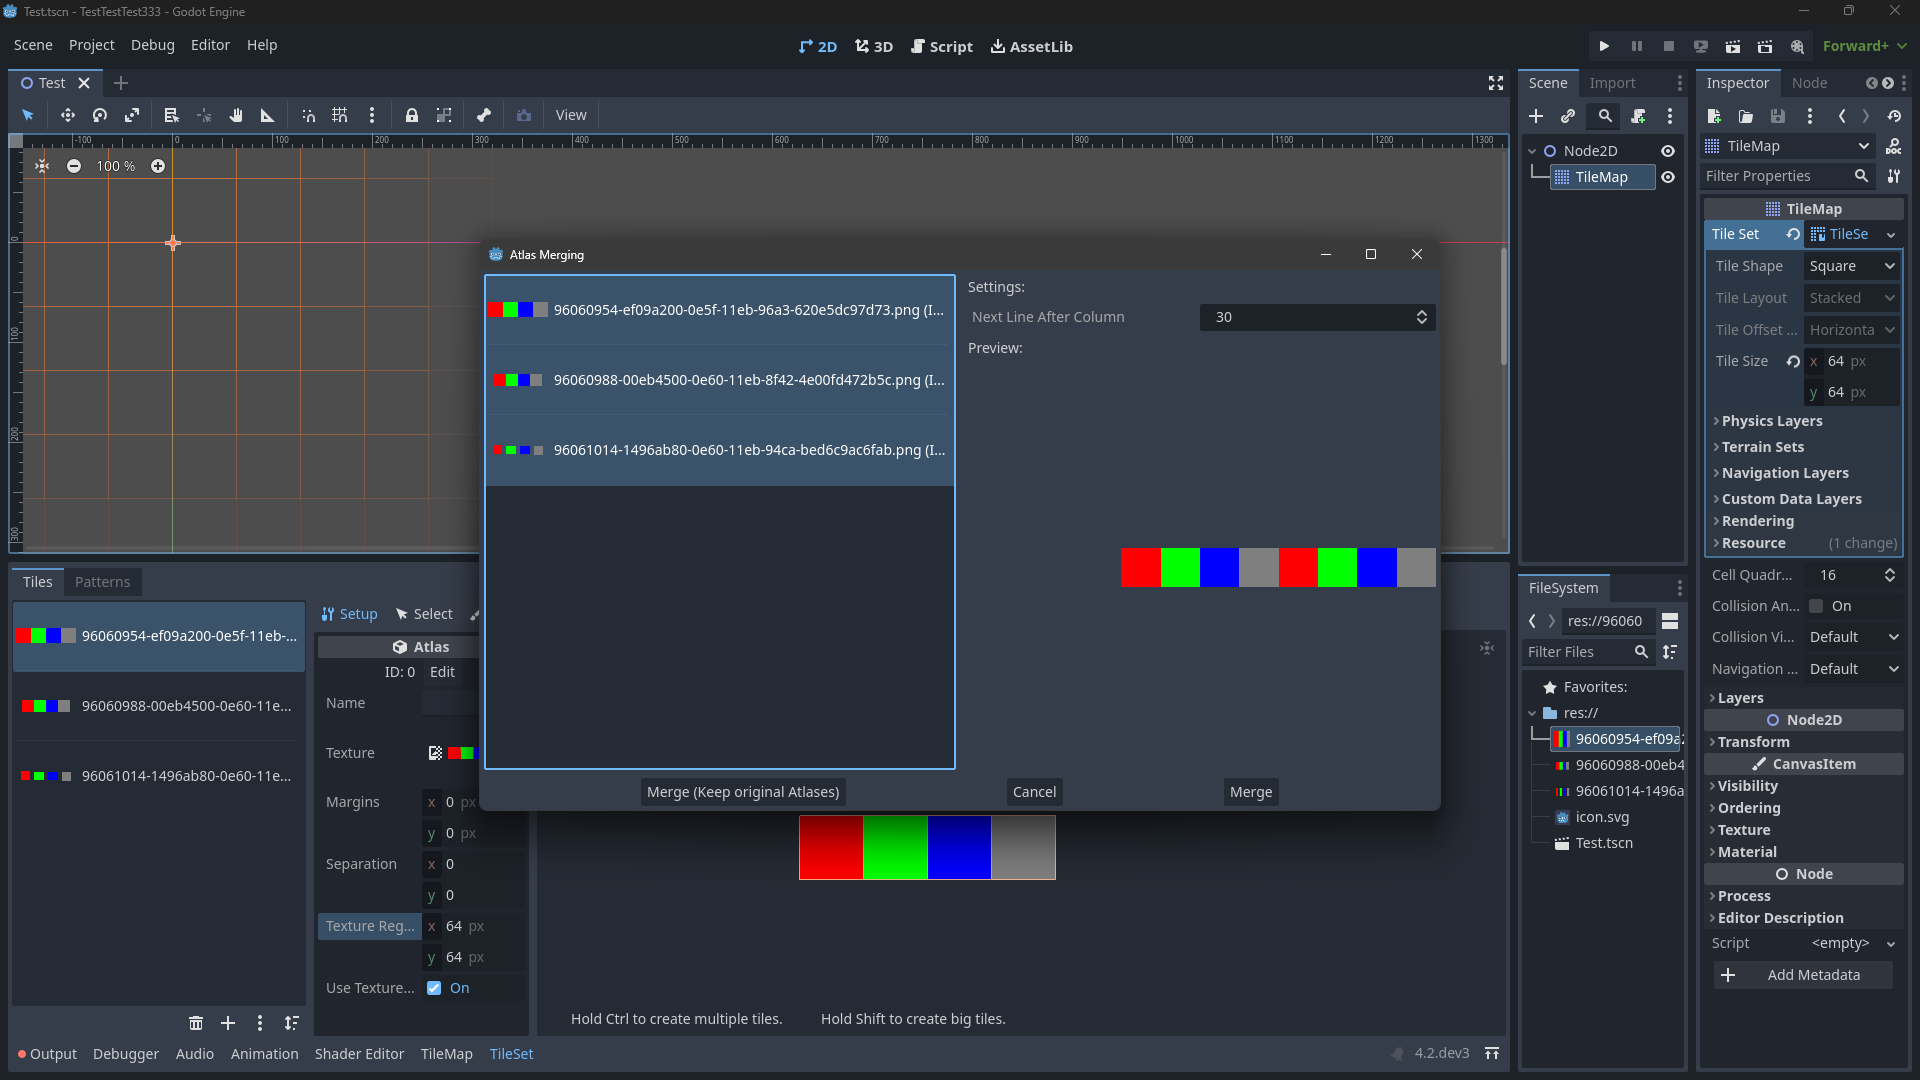The width and height of the screenshot is (1920, 1080).
Task: Open the Project menu
Action: point(91,45)
